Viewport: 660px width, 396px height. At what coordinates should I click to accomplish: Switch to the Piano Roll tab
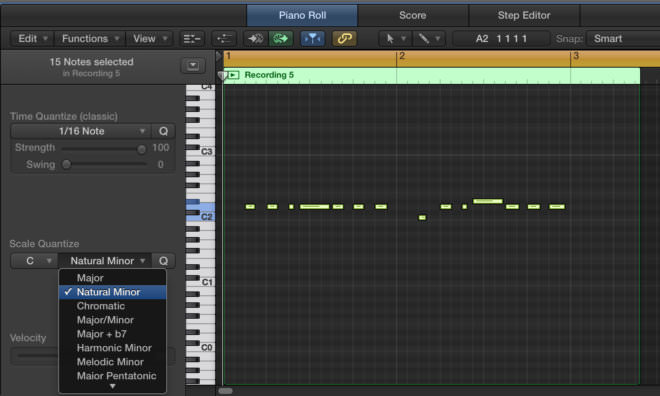[302, 16]
